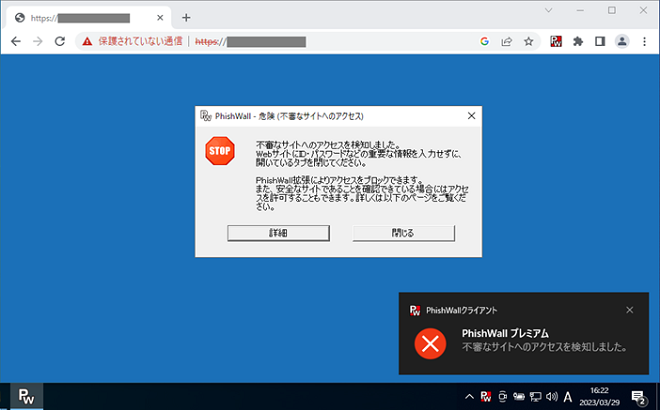Reload the page
This screenshot has height=410, width=660.
pyautogui.click(x=60, y=42)
